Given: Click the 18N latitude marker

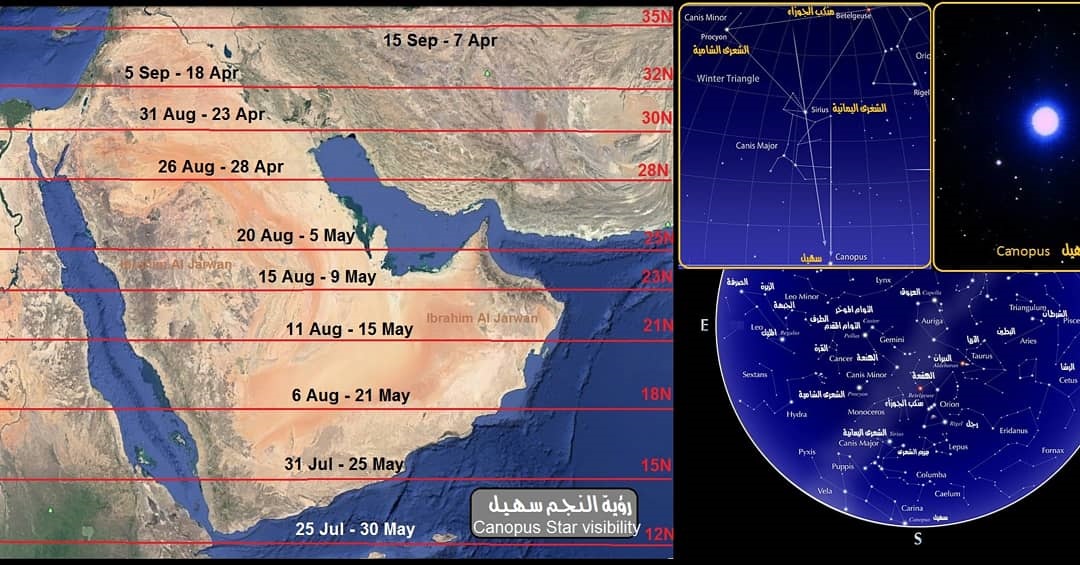Looking at the screenshot, I should pos(656,394).
